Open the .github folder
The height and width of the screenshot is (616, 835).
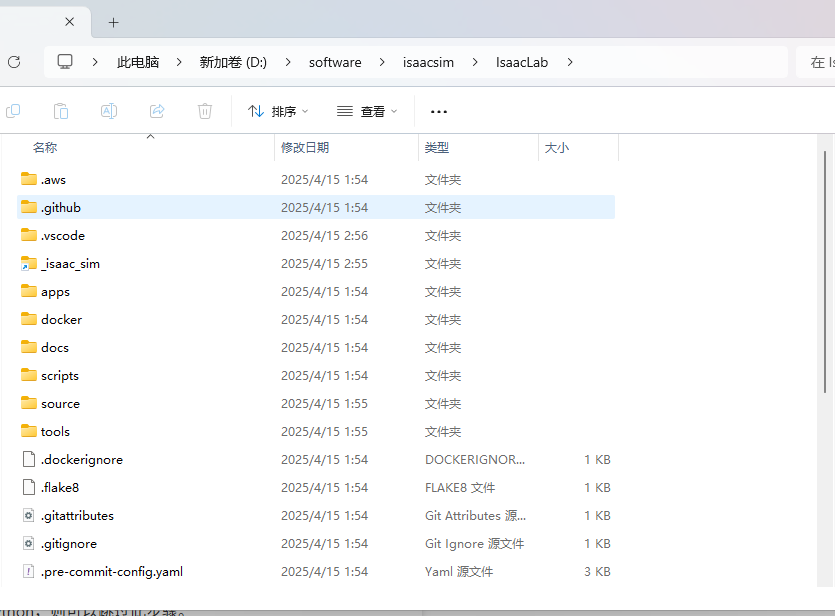point(63,207)
